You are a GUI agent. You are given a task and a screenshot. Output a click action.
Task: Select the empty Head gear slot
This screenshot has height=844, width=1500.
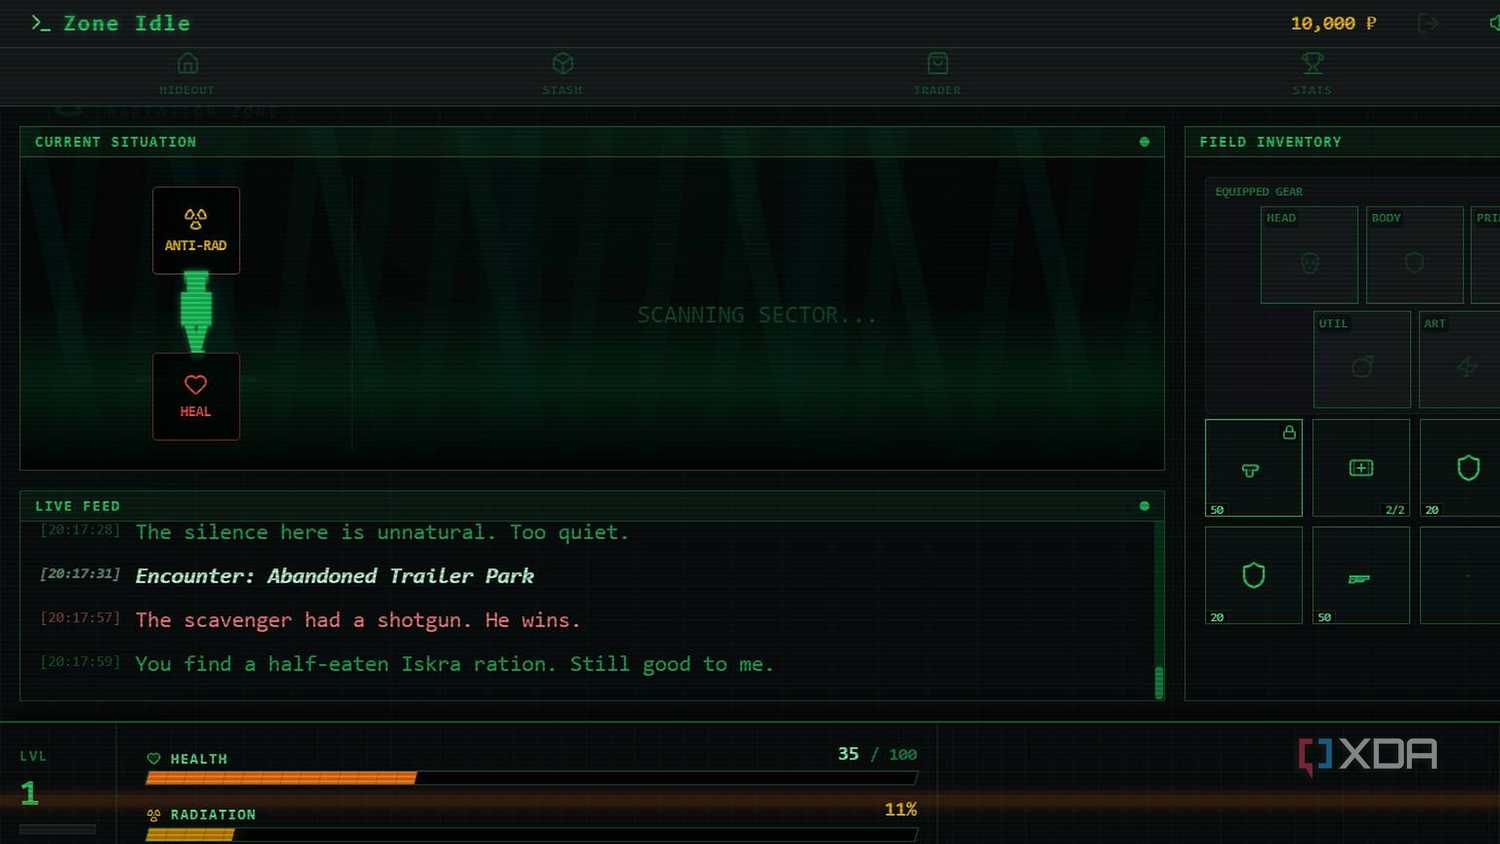click(1309, 254)
